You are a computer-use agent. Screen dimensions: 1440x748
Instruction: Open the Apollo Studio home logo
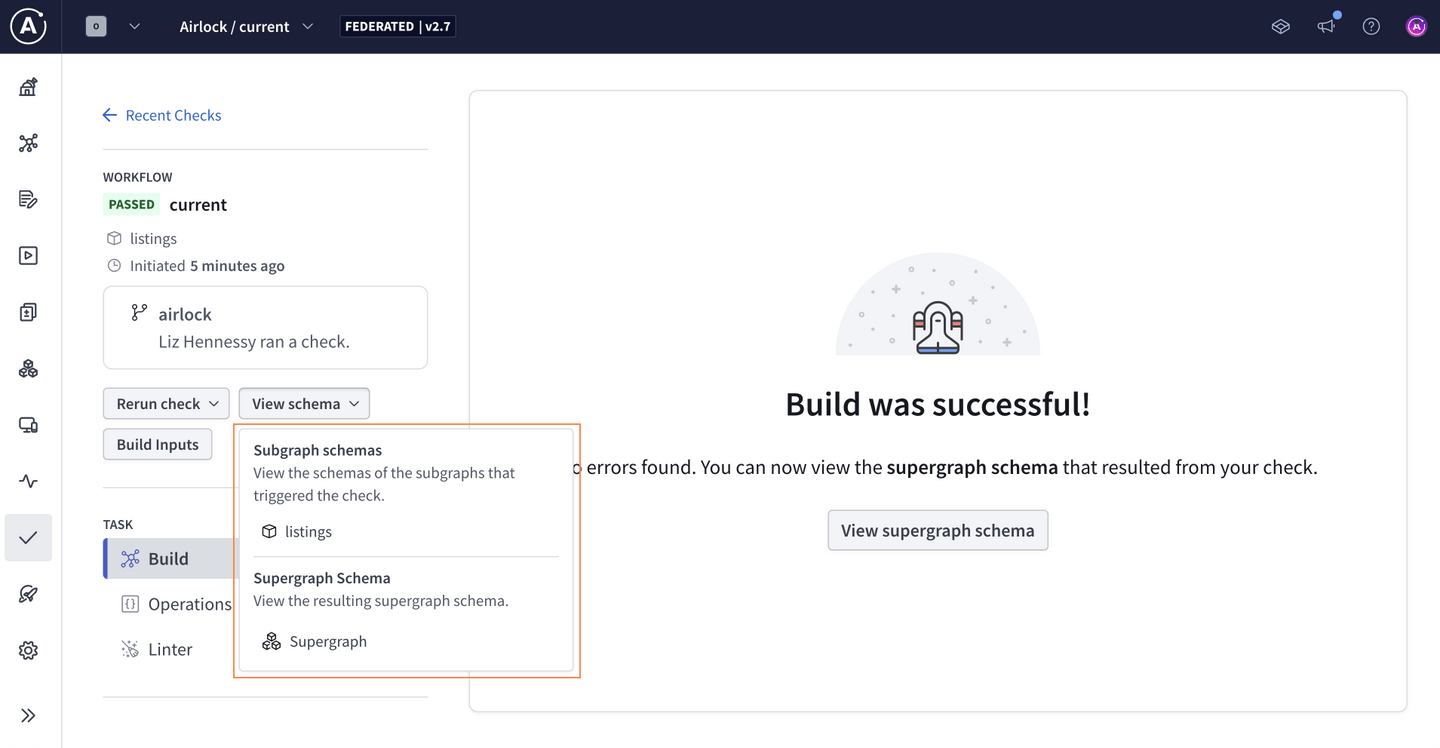pyautogui.click(x=28, y=27)
